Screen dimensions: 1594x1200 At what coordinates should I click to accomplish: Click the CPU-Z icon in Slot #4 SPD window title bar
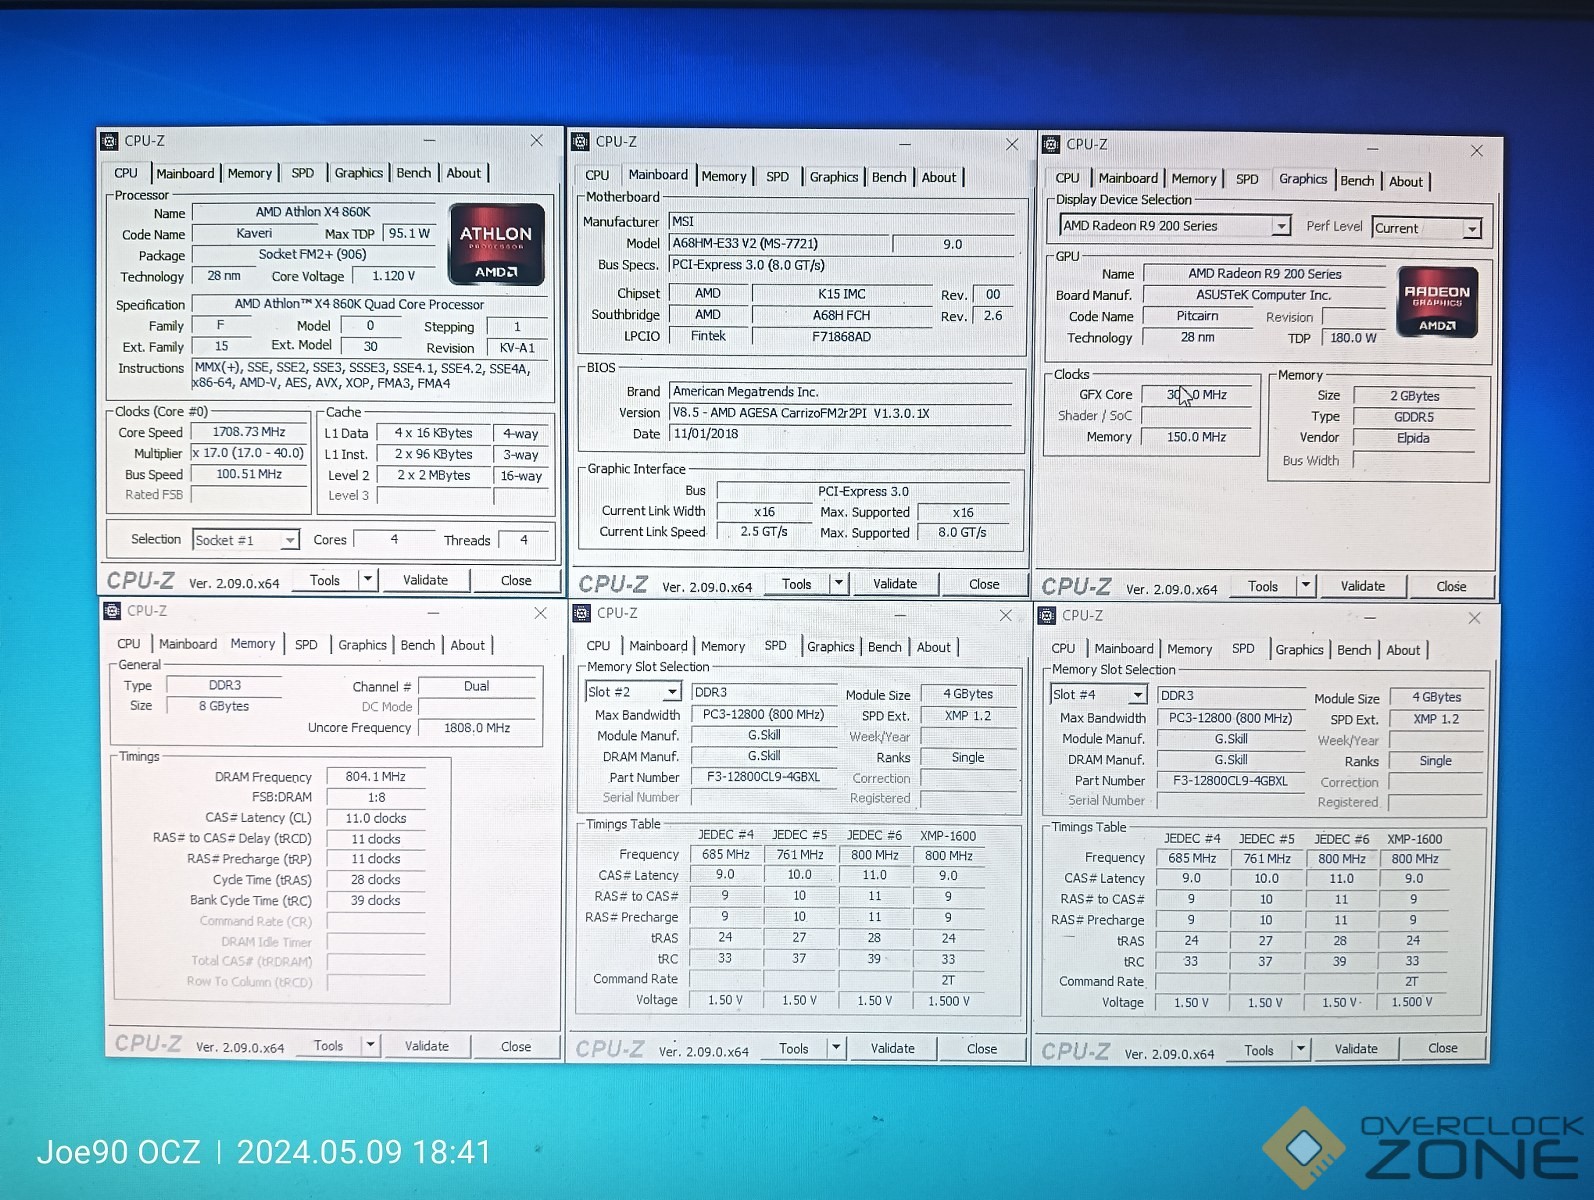(1048, 616)
